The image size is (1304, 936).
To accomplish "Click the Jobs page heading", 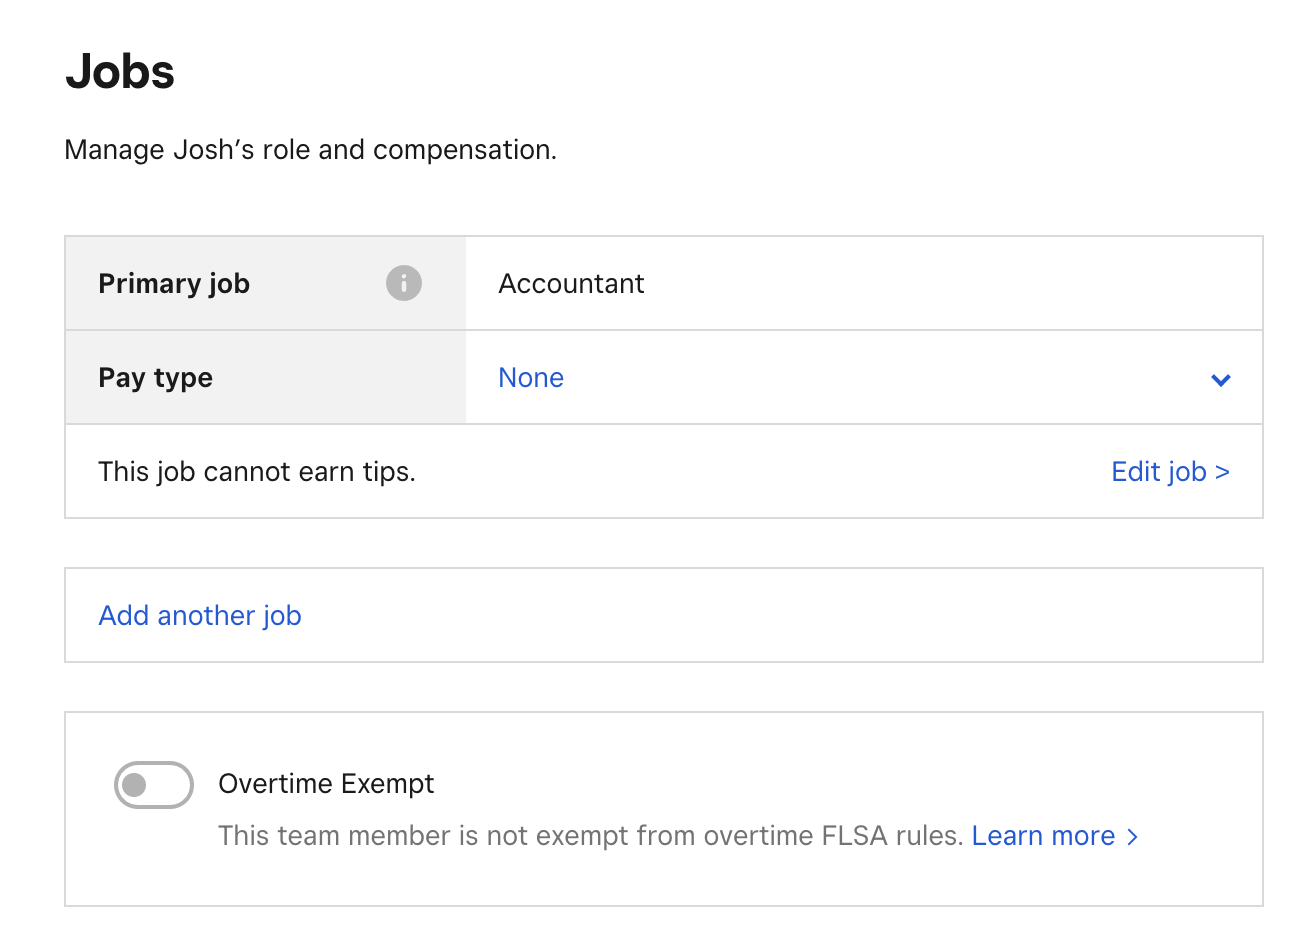I will tap(119, 70).
